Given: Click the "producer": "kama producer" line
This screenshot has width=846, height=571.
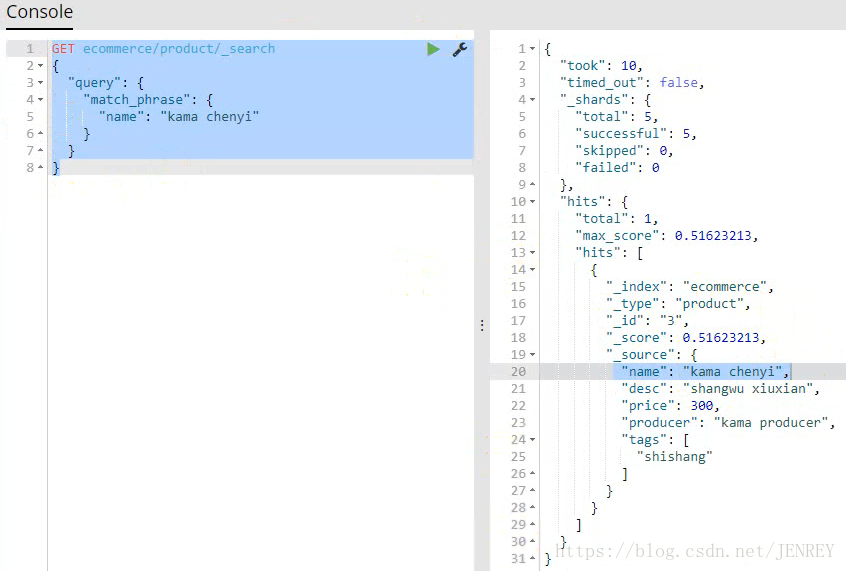Looking at the screenshot, I should 728,423.
